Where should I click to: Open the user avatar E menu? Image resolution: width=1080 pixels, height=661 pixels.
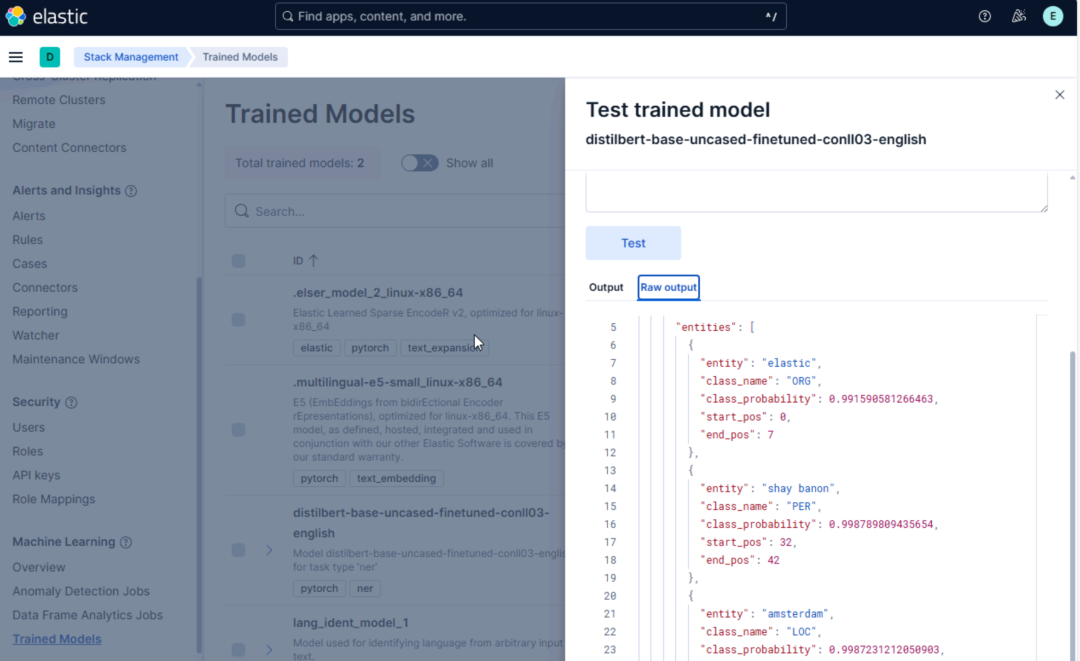[x=1052, y=17]
